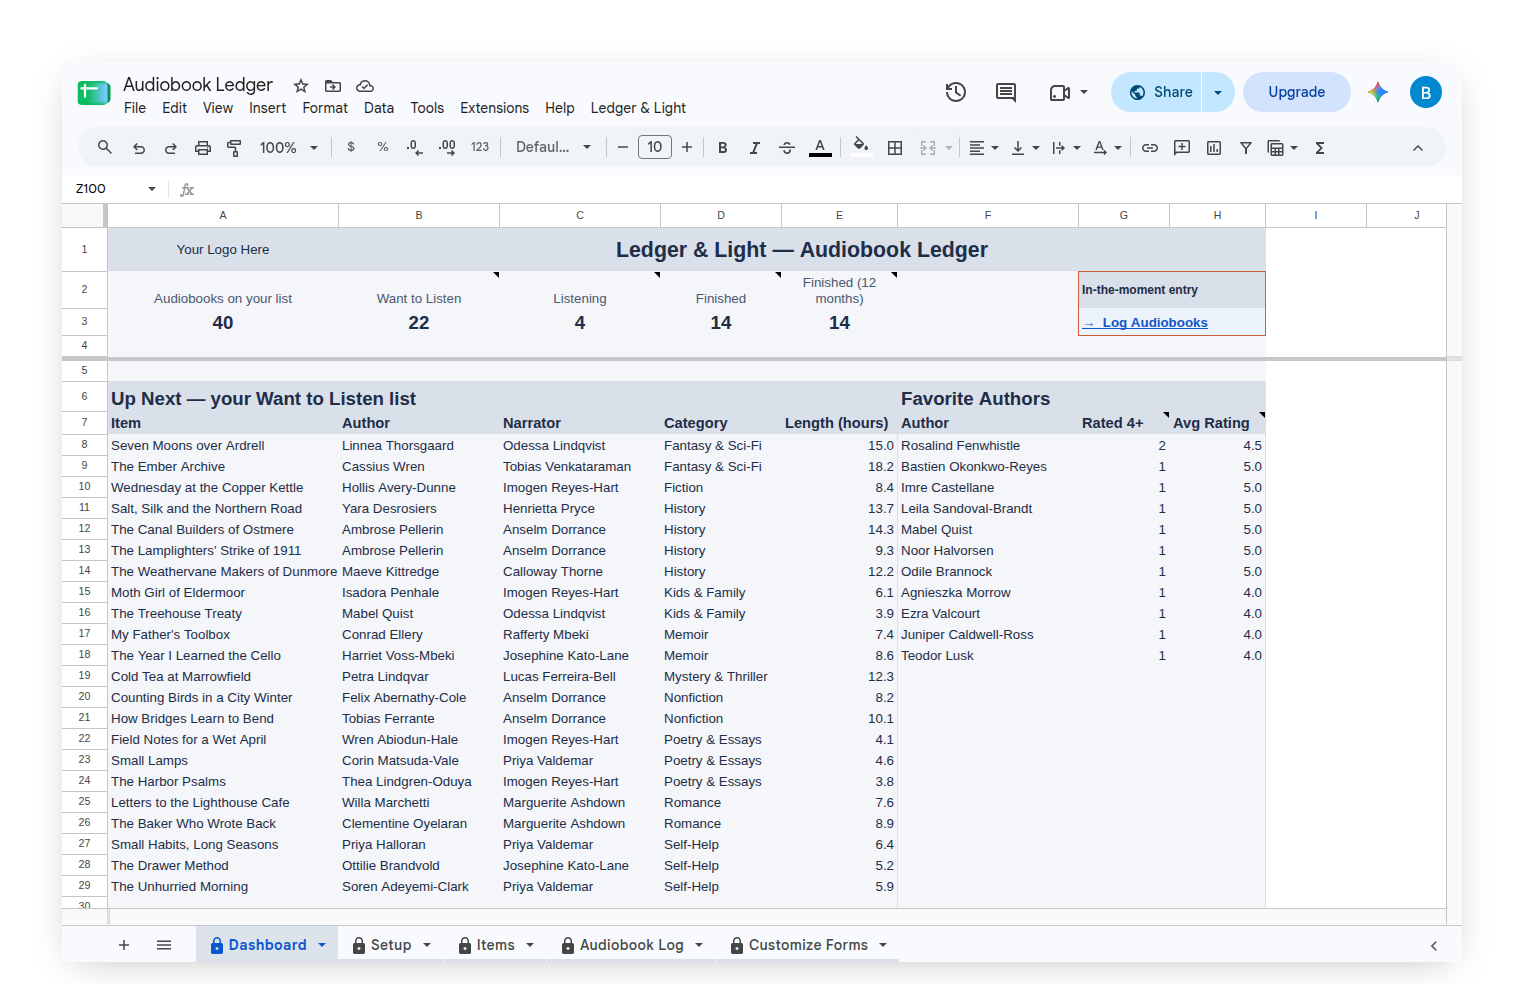The image size is (1524, 984).
Task: Toggle strikethrough formatting
Action: [787, 148]
